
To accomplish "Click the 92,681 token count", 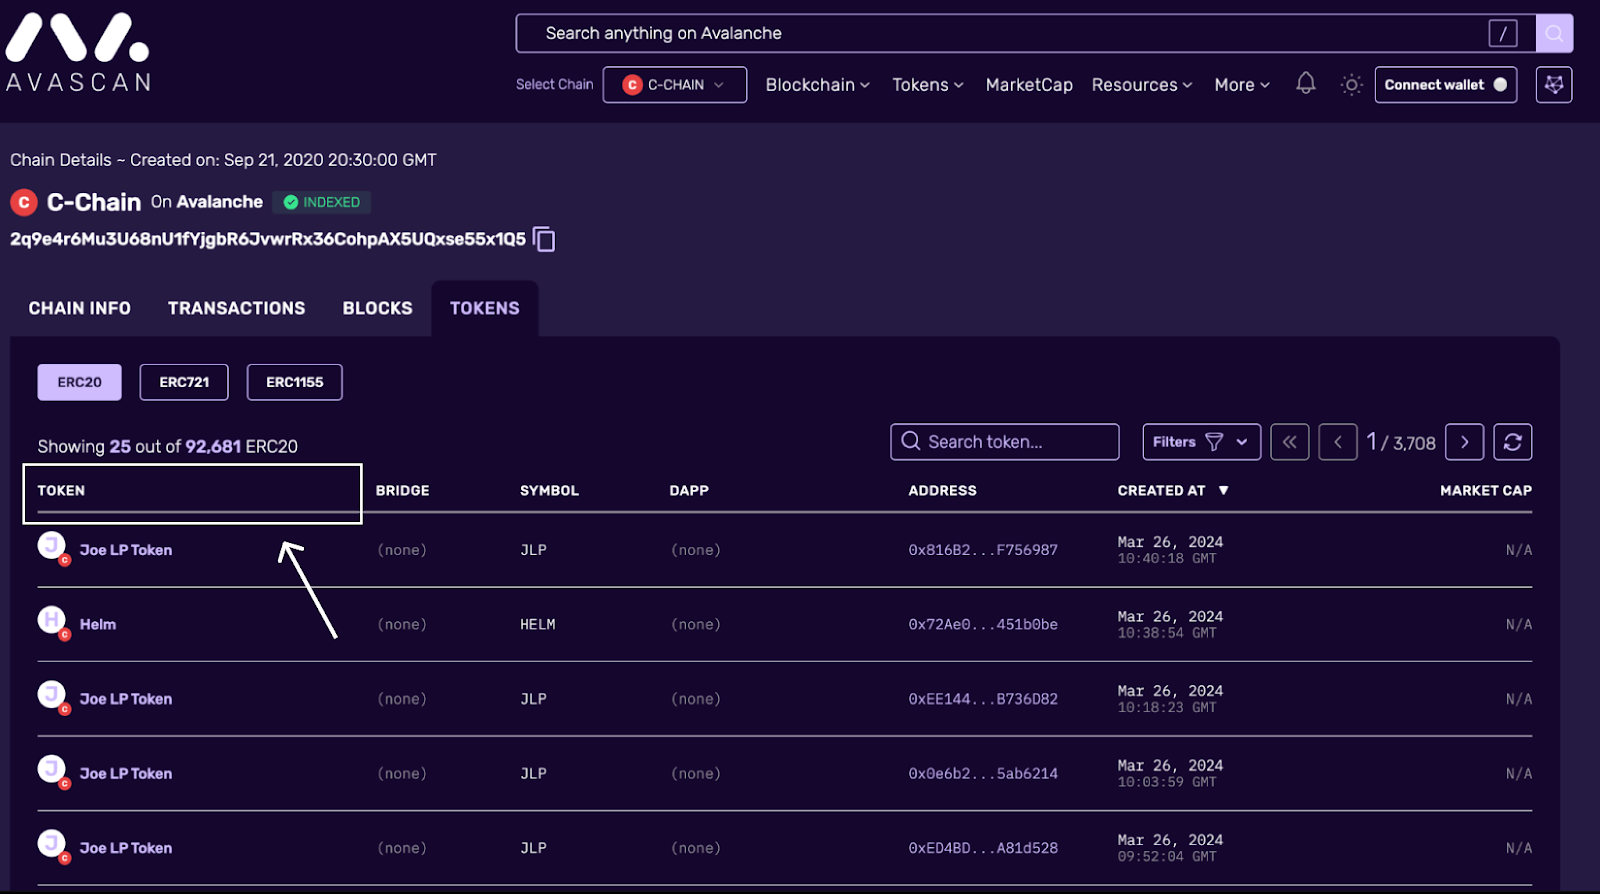I will tap(213, 446).
